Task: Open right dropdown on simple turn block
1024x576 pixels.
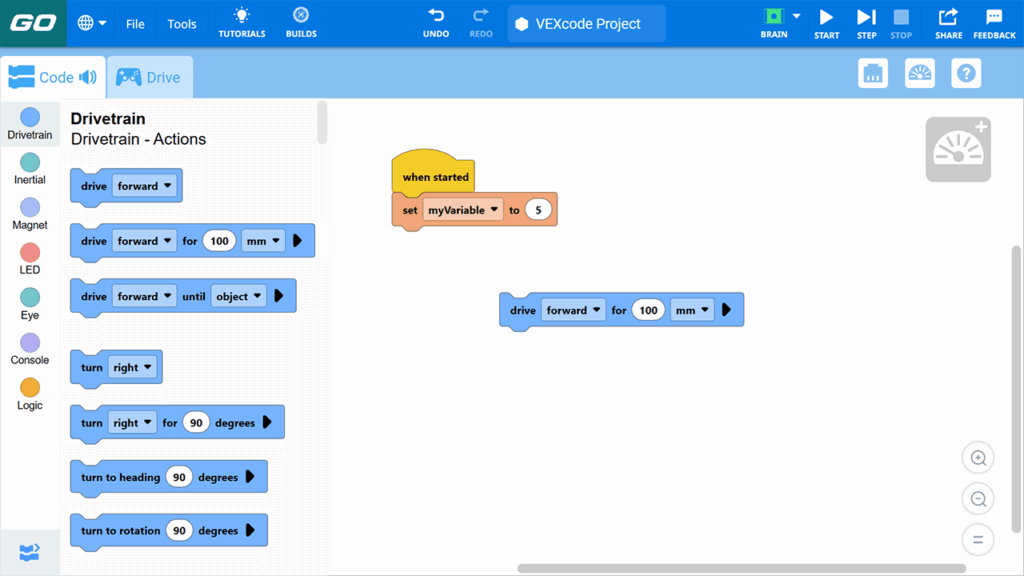Action: point(132,368)
